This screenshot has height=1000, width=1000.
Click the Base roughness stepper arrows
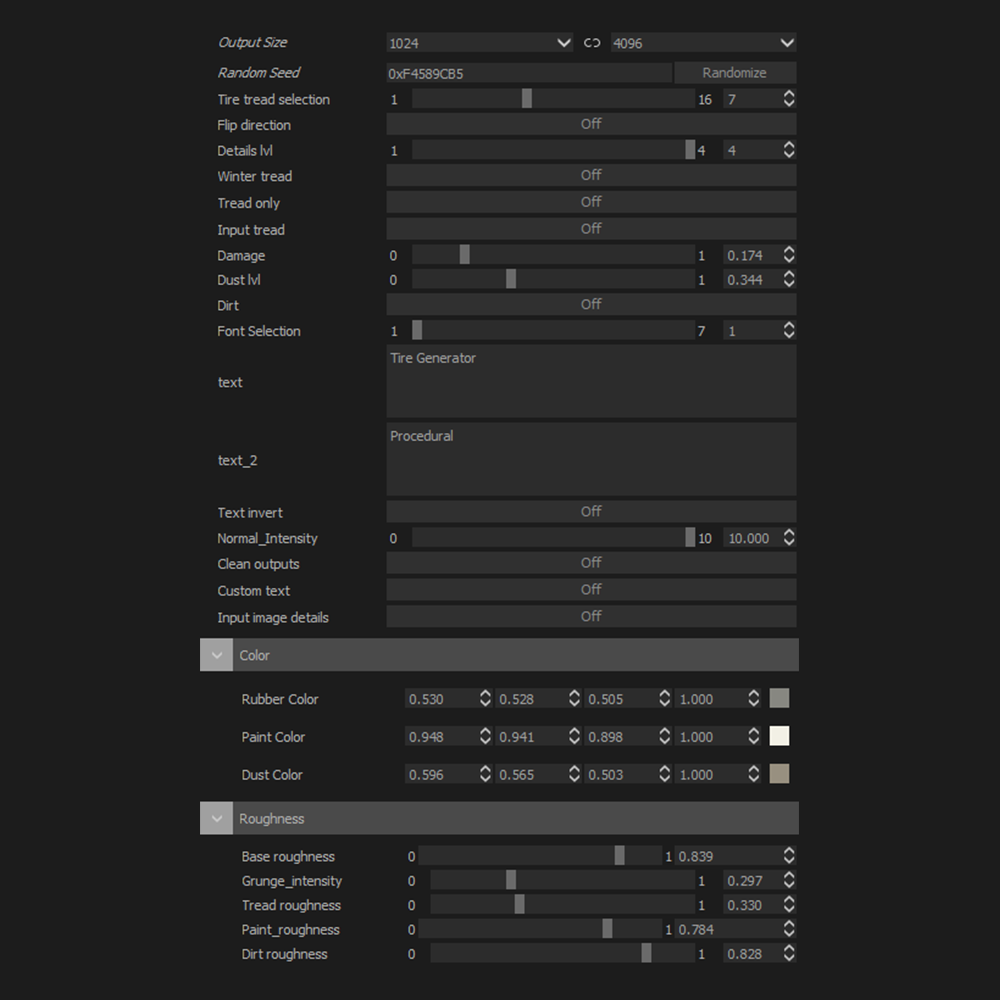pos(789,855)
